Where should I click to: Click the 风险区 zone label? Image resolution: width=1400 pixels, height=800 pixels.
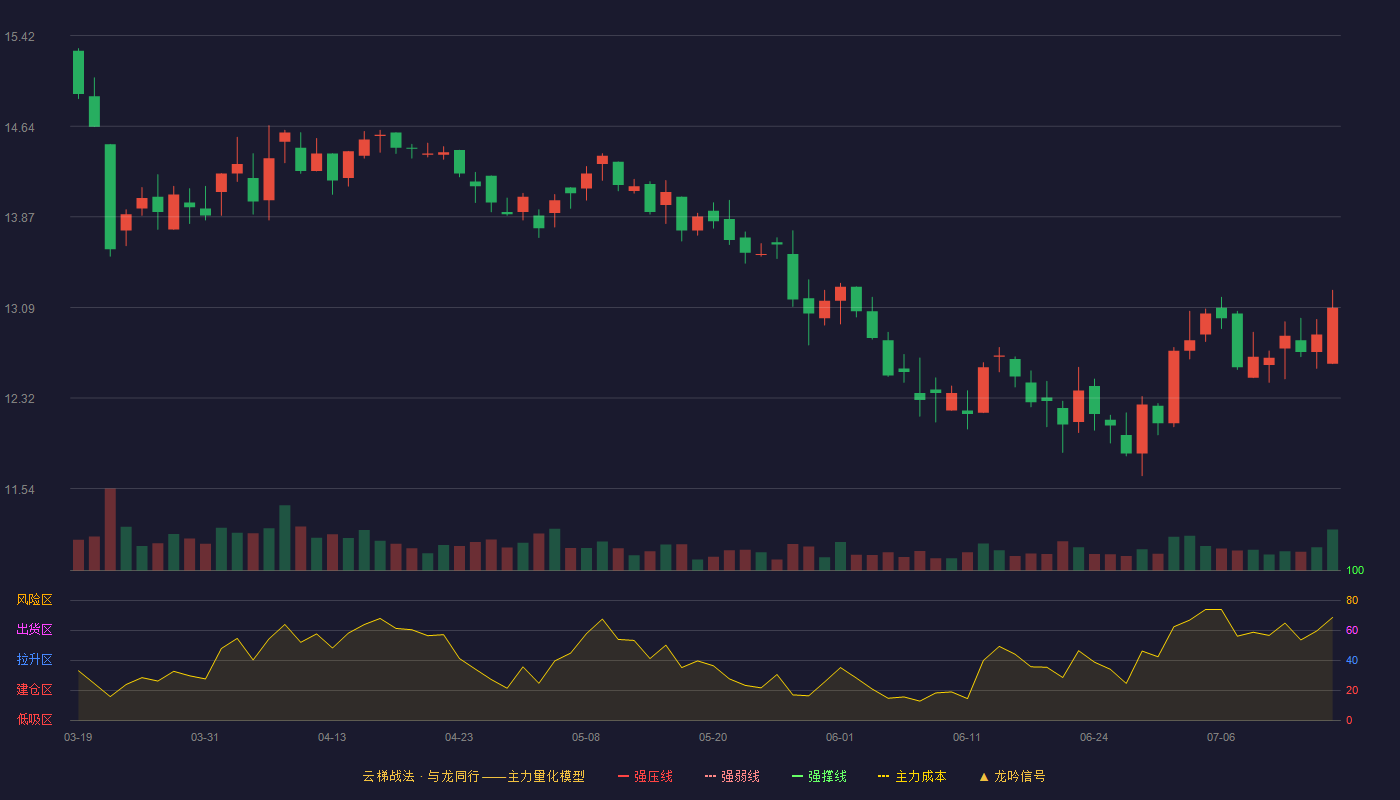(x=34, y=600)
